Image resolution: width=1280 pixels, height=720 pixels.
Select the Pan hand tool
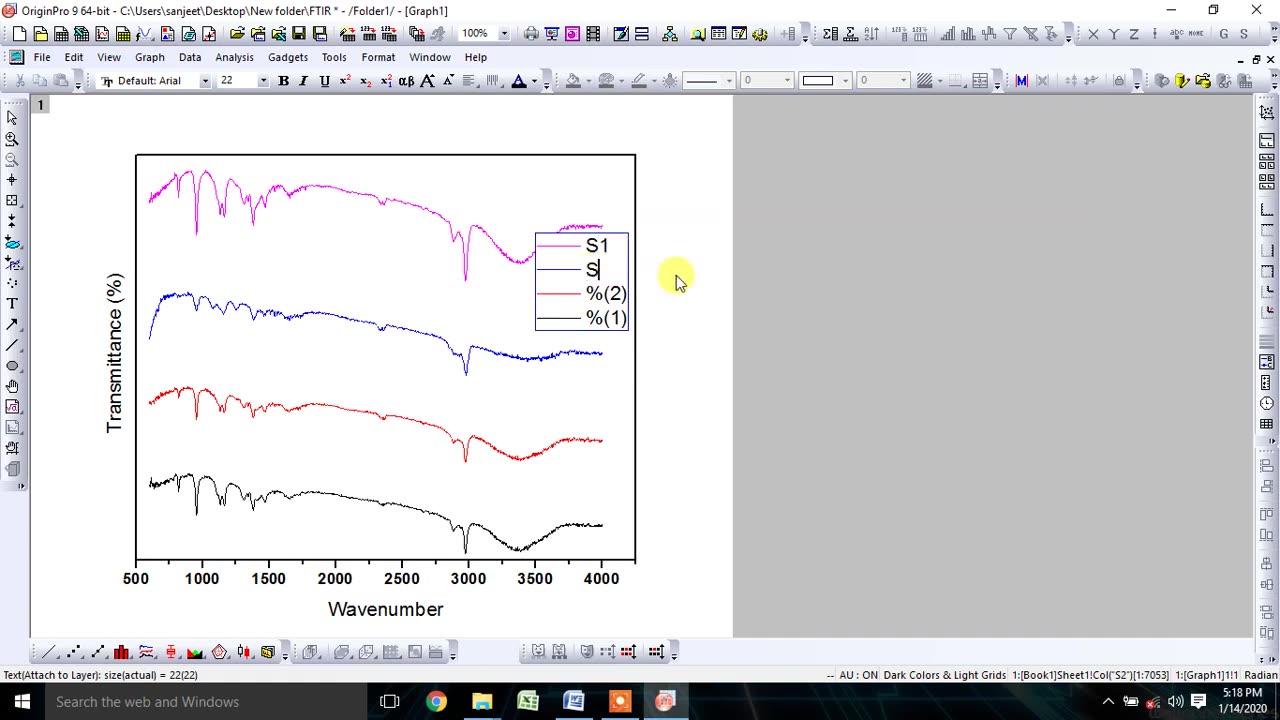[12, 386]
